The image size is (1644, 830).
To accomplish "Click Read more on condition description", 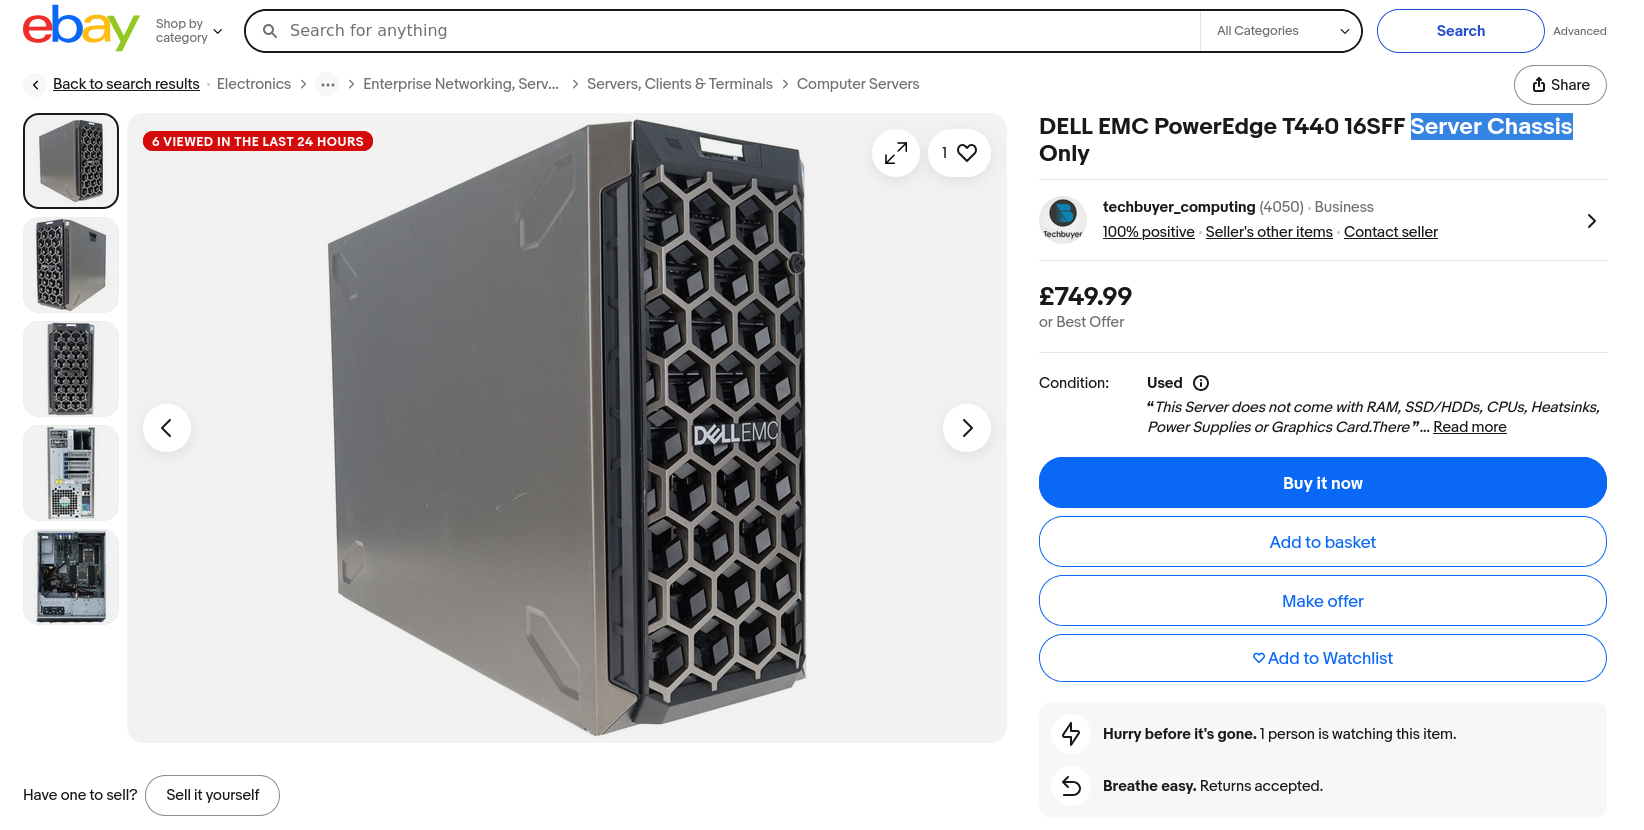I will coord(1470,427).
